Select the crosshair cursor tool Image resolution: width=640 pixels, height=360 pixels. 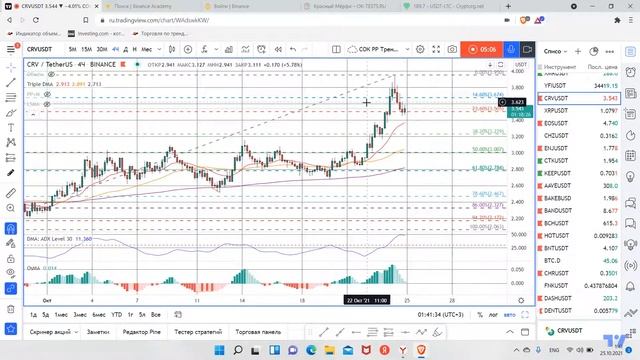(11, 67)
